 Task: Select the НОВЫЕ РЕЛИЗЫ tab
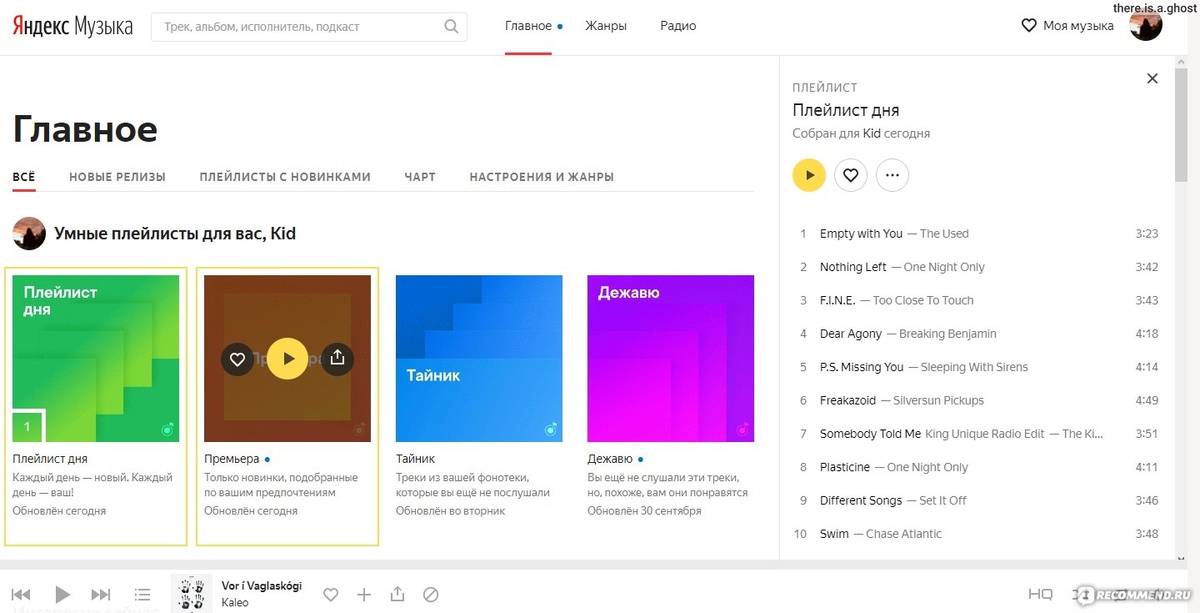pyautogui.click(x=117, y=177)
